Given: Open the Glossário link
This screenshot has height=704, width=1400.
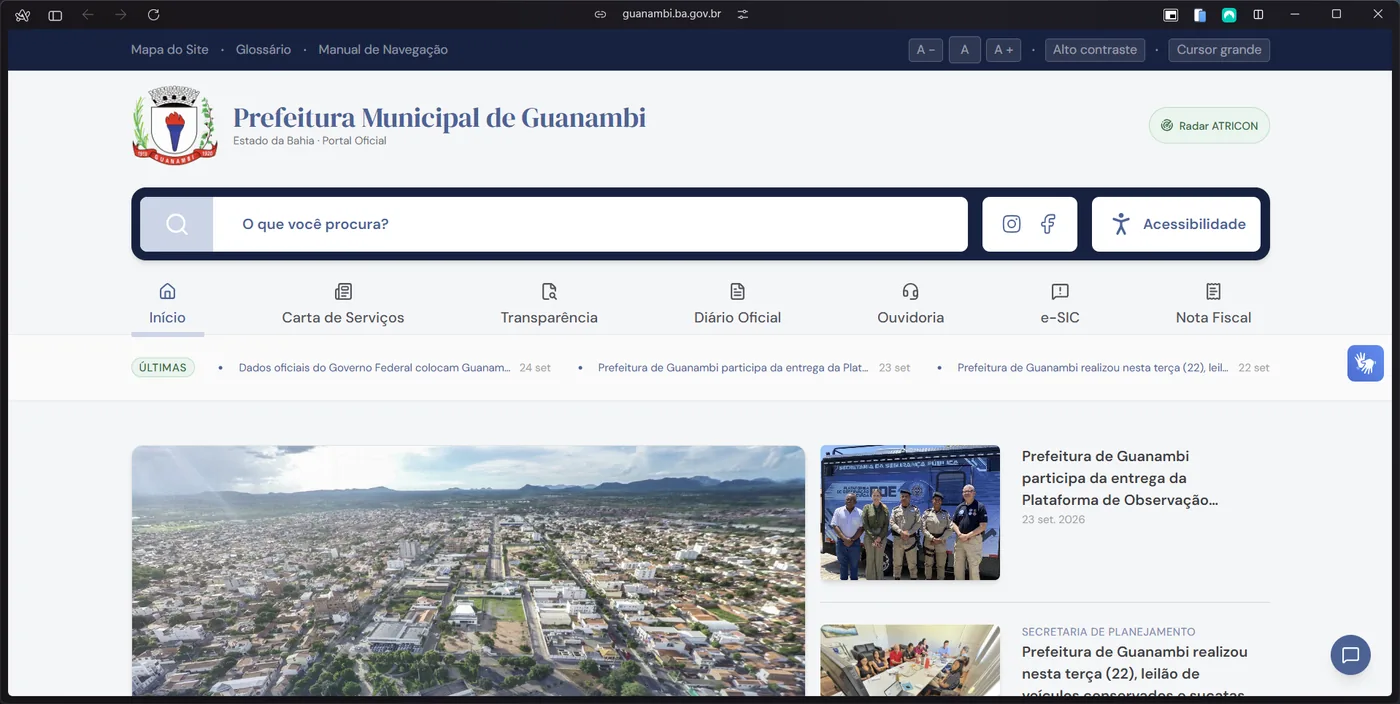Looking at the screenshot, I should (263, 50).
